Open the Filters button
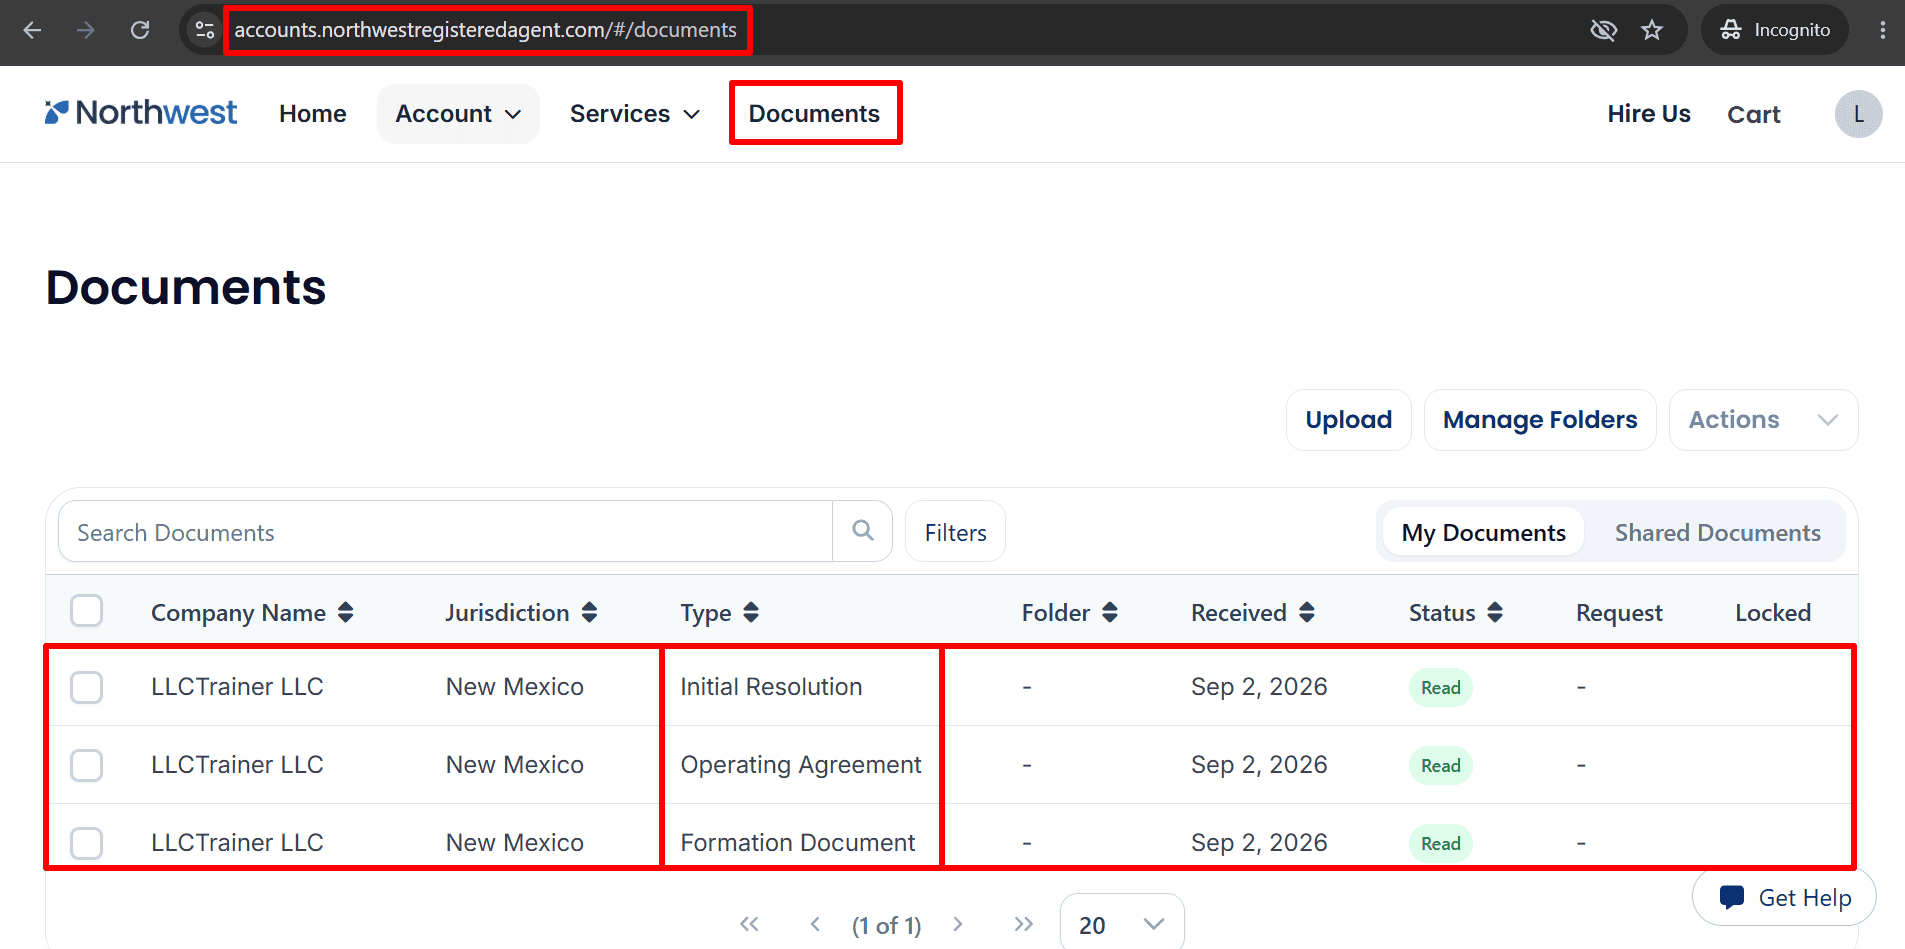The height and width of the screenshot is (949, 1905). click(x=955, y=532)
